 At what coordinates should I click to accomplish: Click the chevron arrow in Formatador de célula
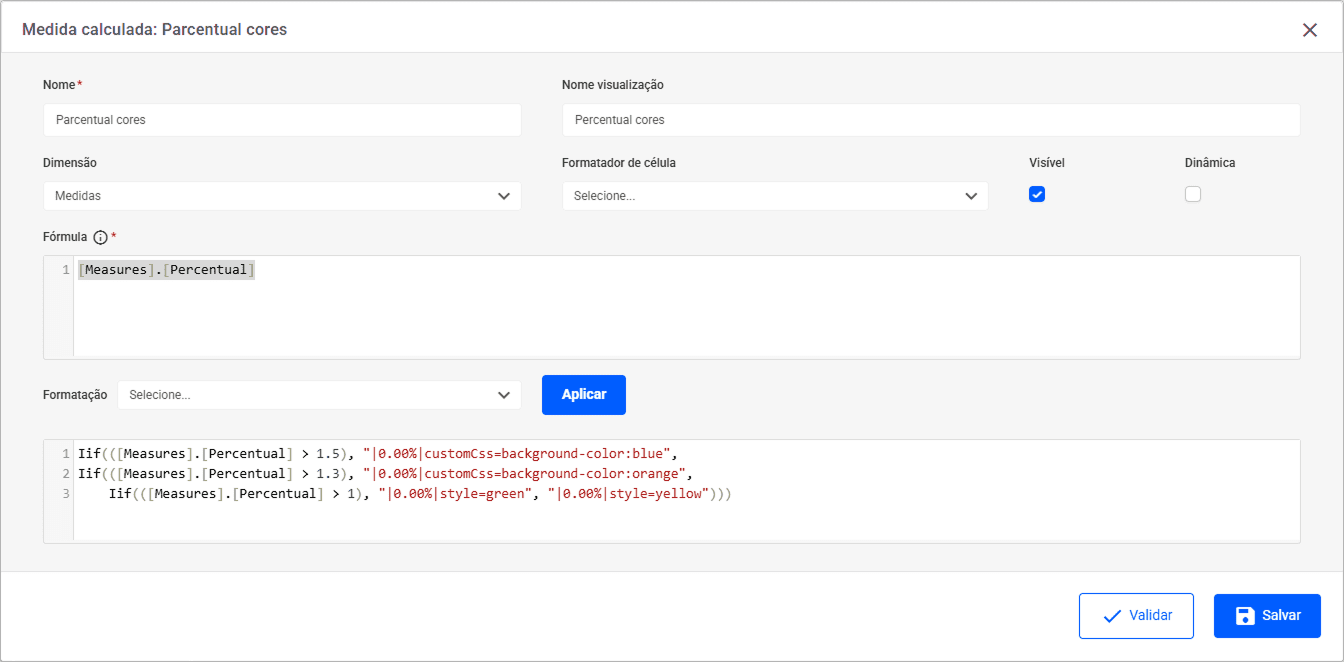pyautogui.click(x=971, y=196)
